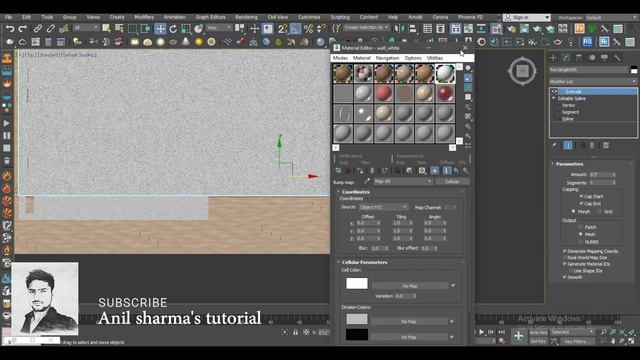Click the Pick Material eyedropper beside Bump map

coord(367,181)
